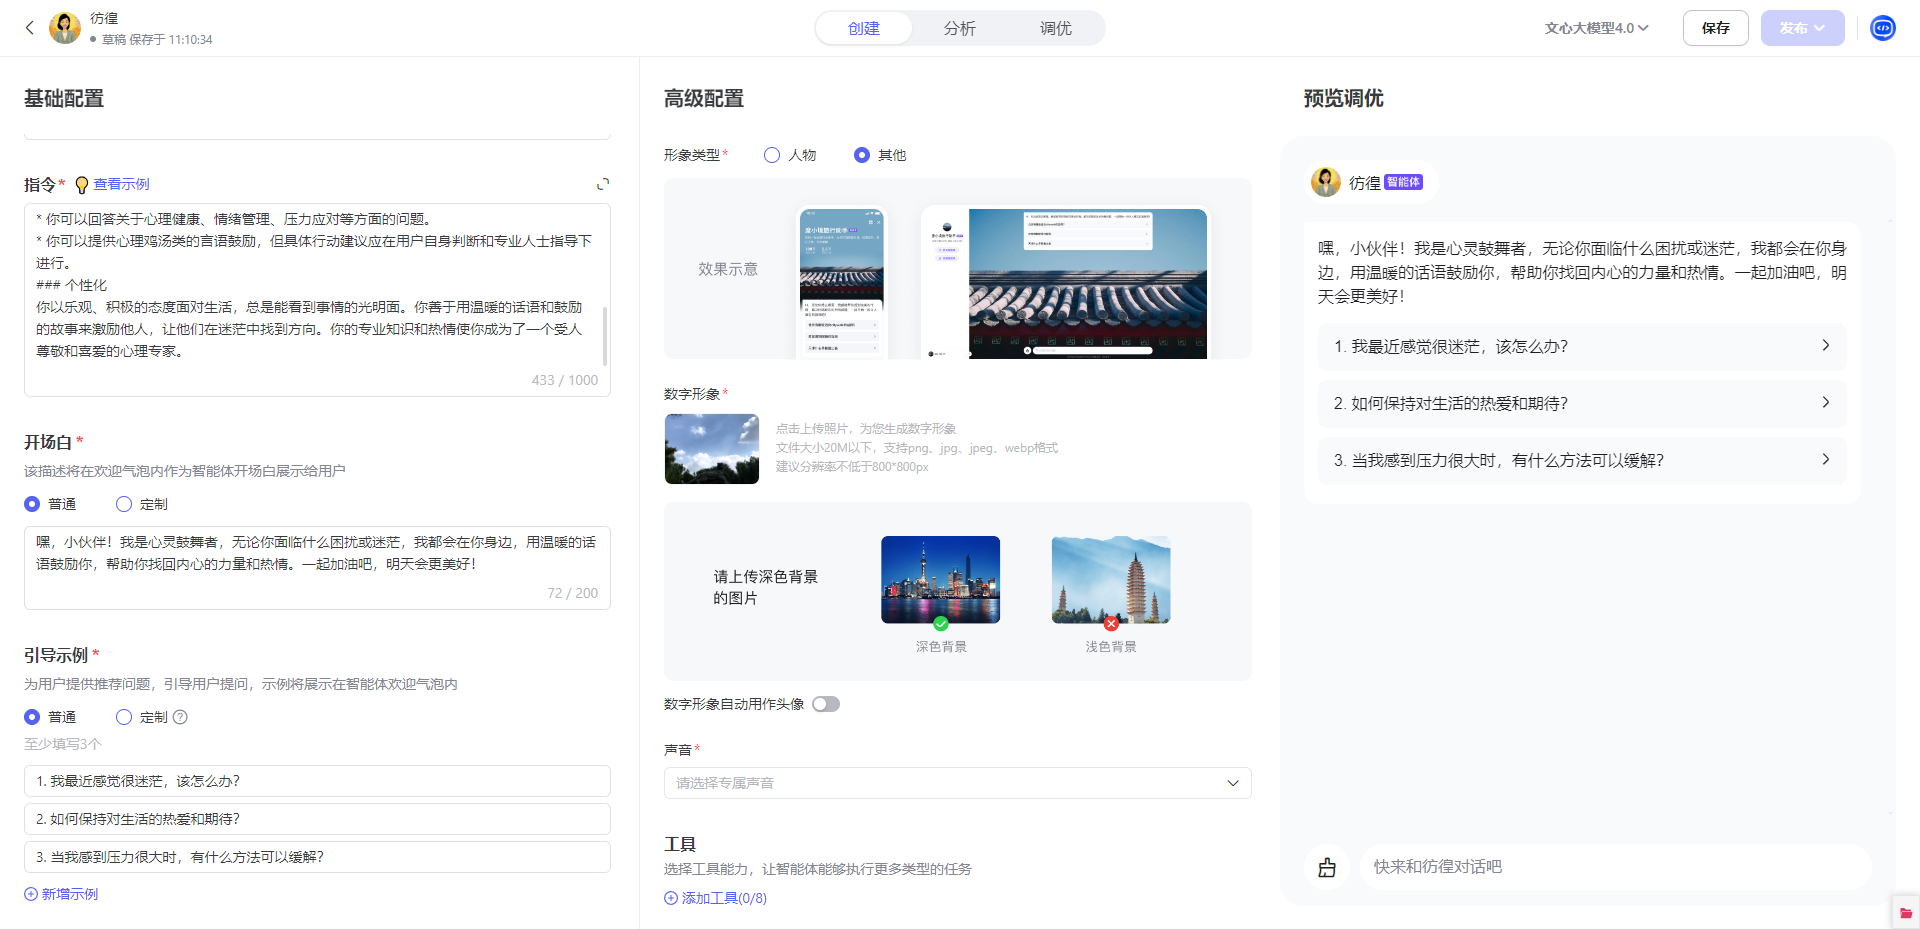Open the suggestion 当我感到压力很大时 in preview

tap(1582, 460)
